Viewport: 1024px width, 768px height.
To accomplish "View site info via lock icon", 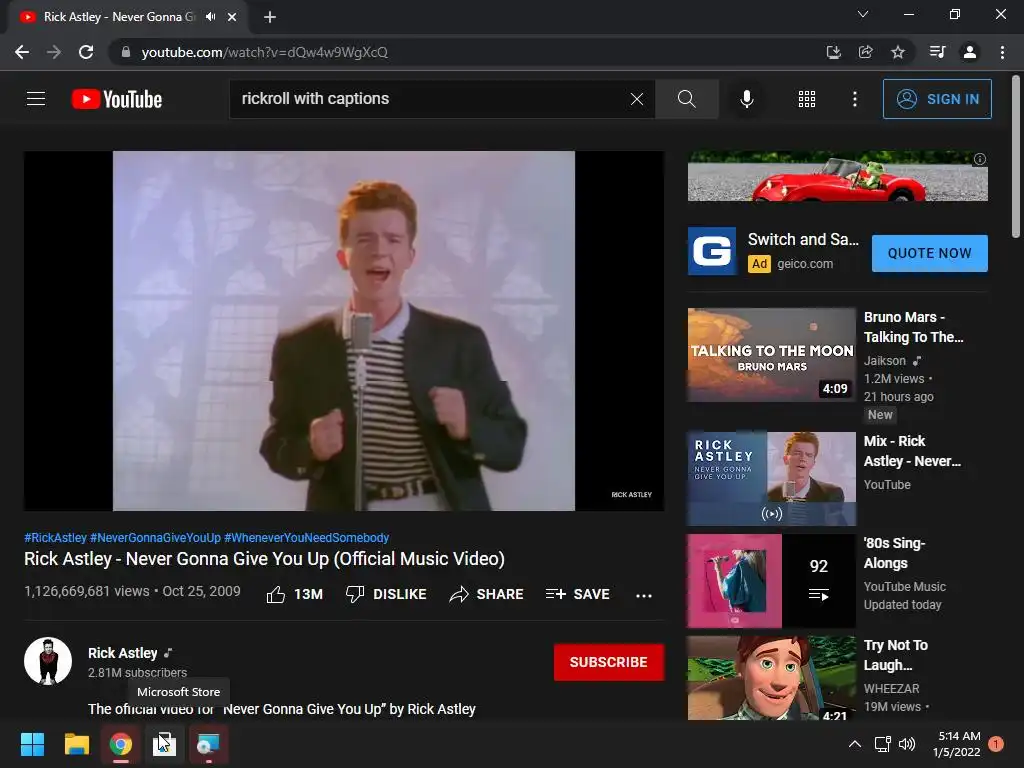I will 126,52.
